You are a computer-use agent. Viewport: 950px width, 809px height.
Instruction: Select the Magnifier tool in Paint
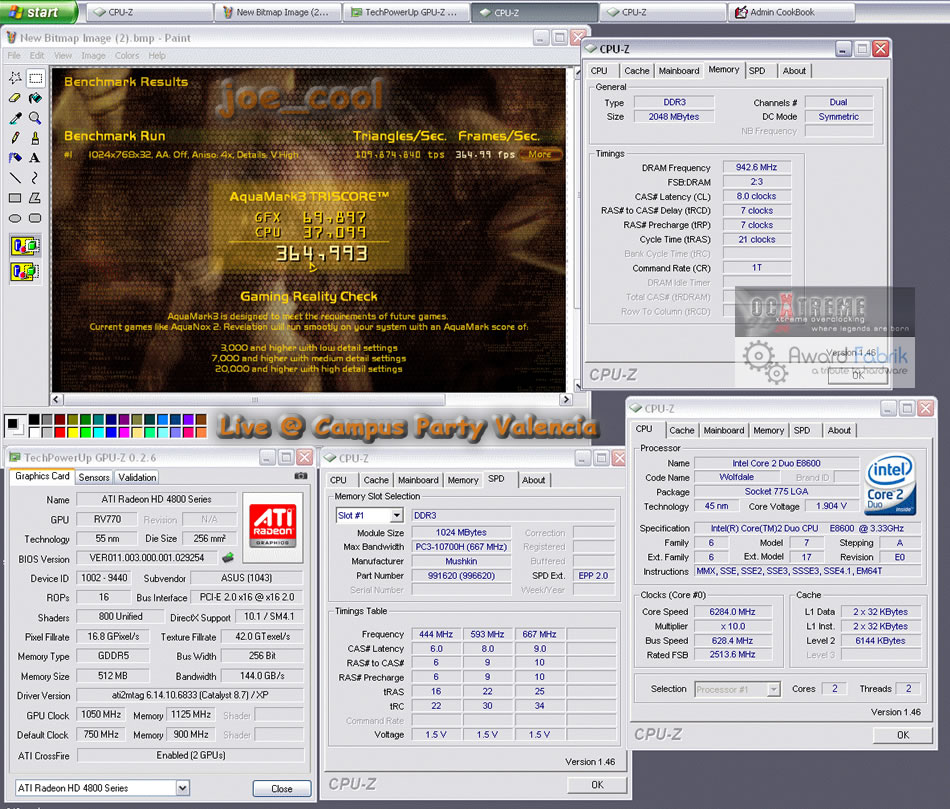pos(35,118)
